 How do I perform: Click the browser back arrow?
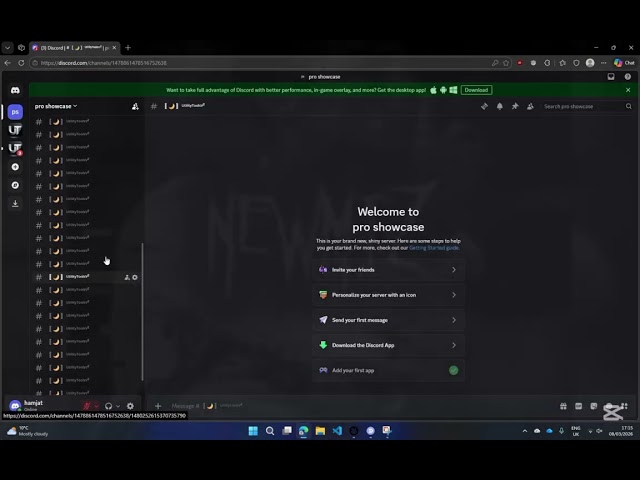[7, 63]
